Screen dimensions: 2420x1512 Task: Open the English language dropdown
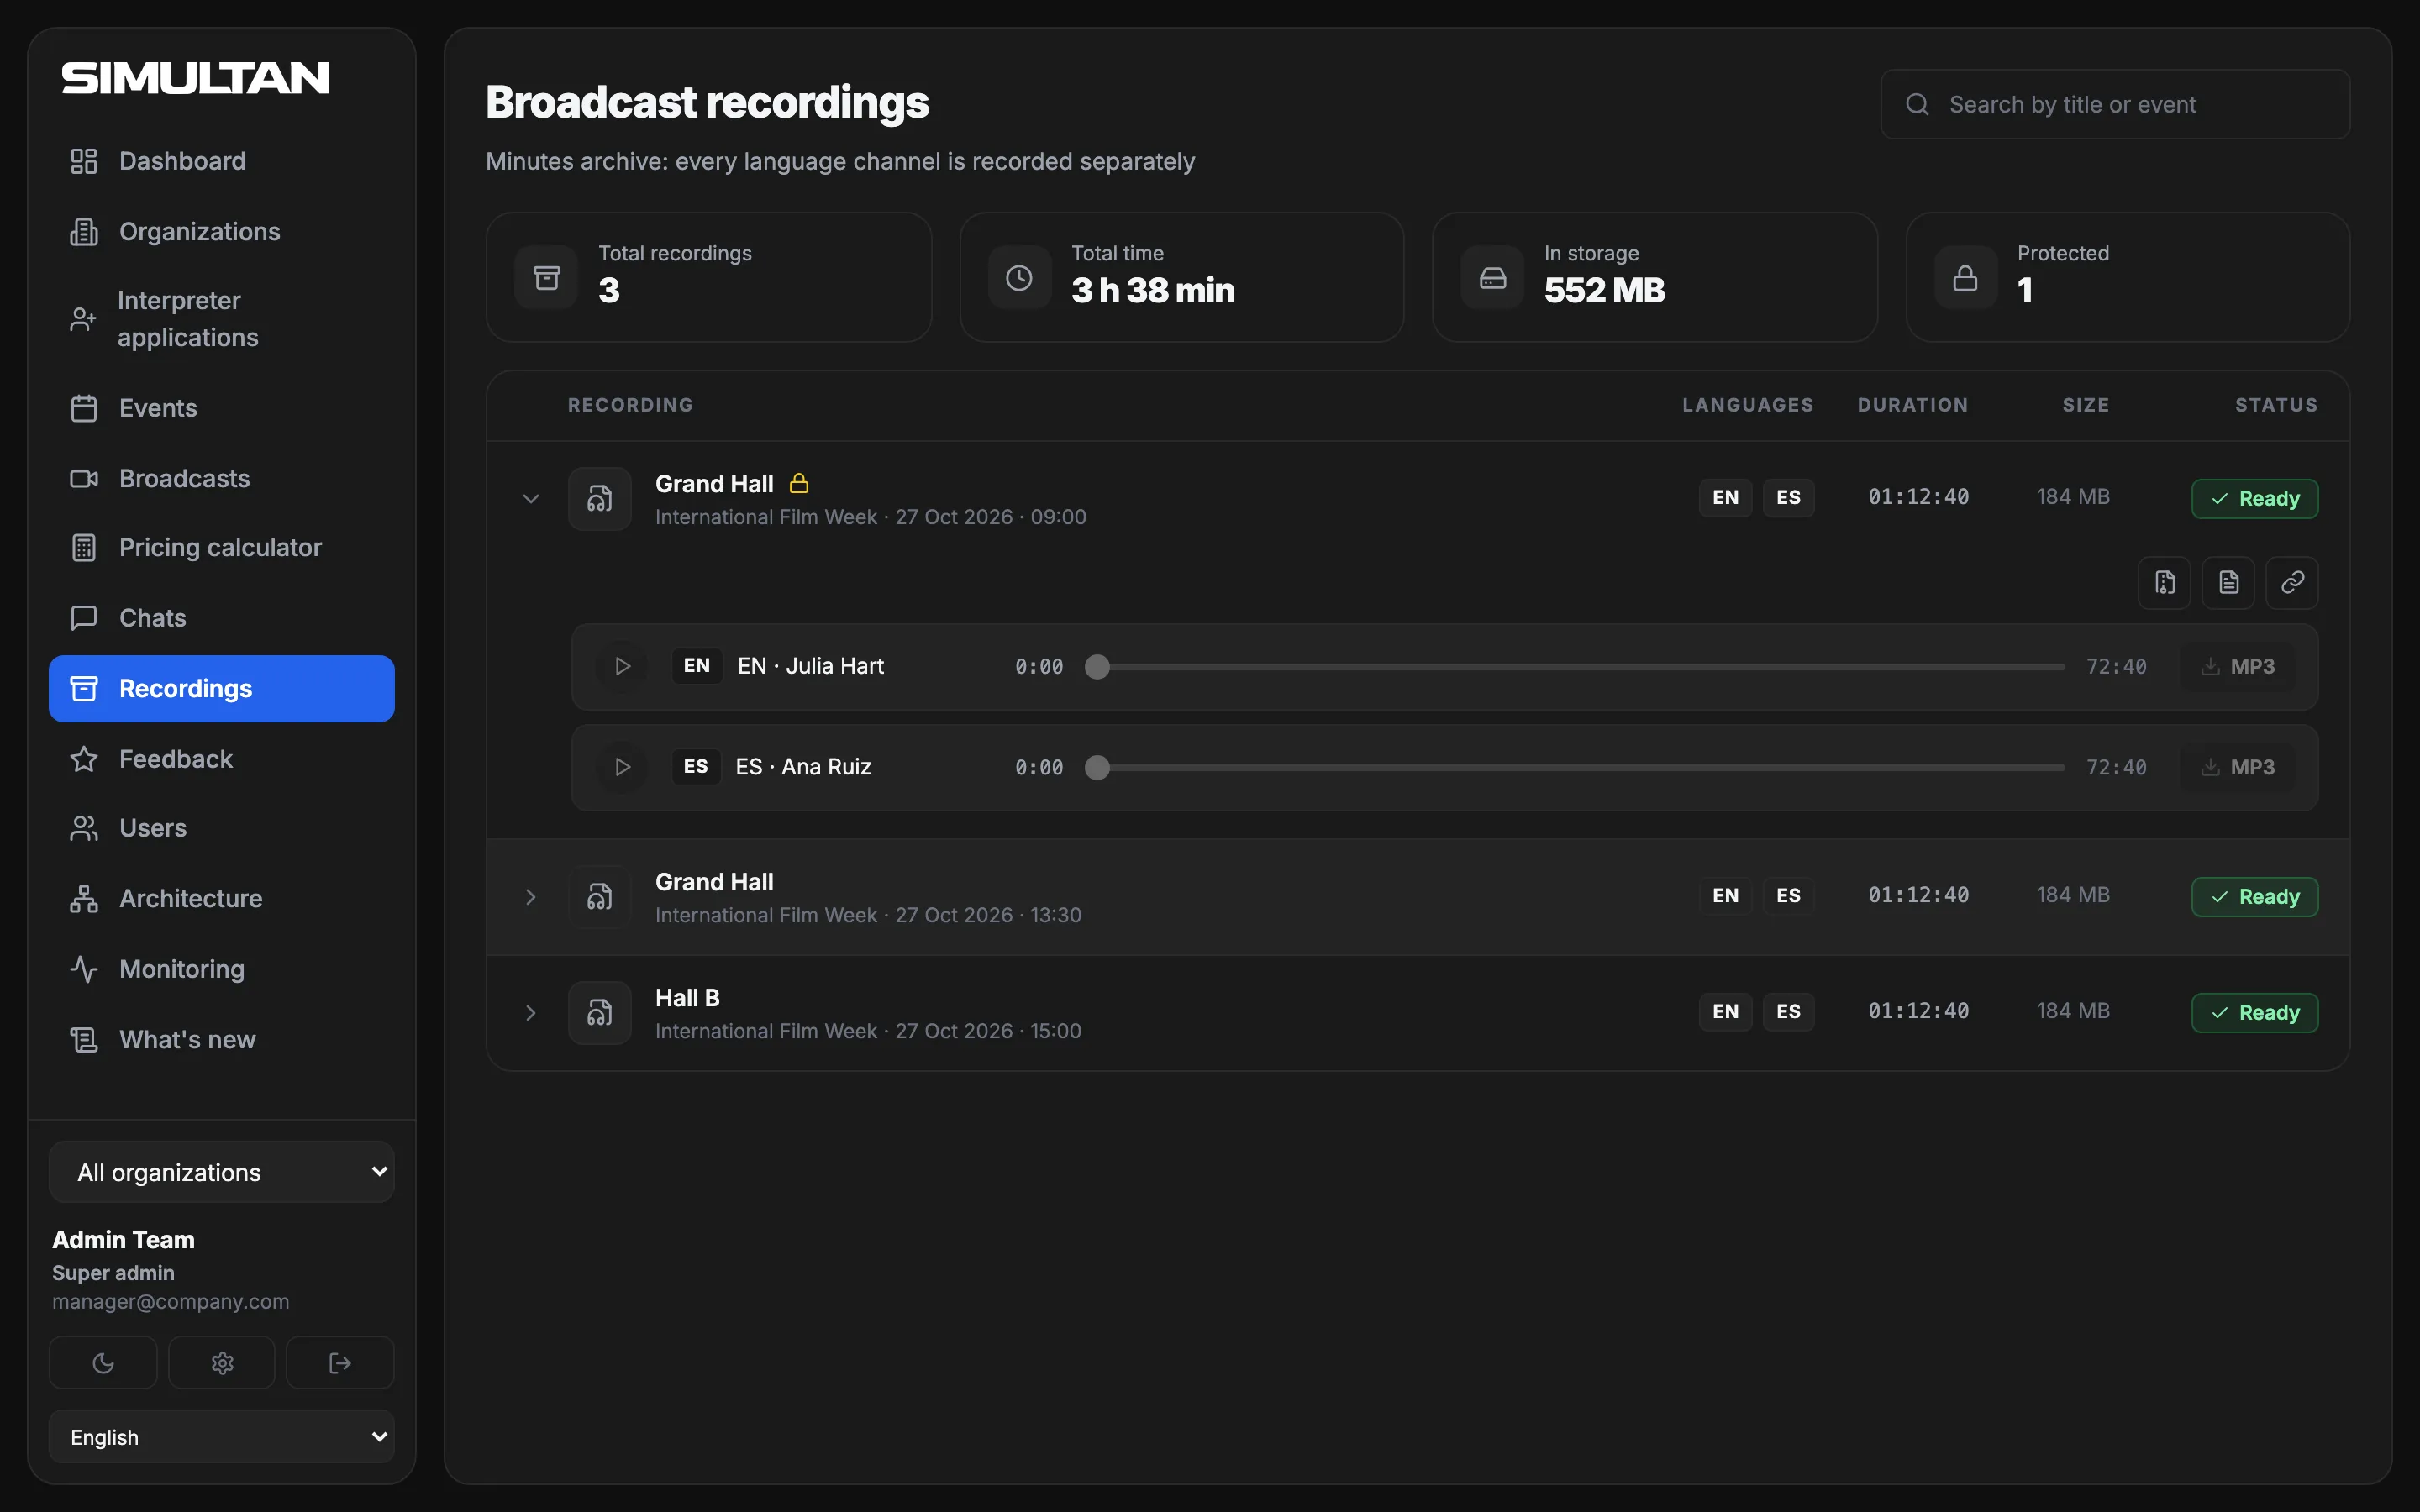[x=221, y=1437]
